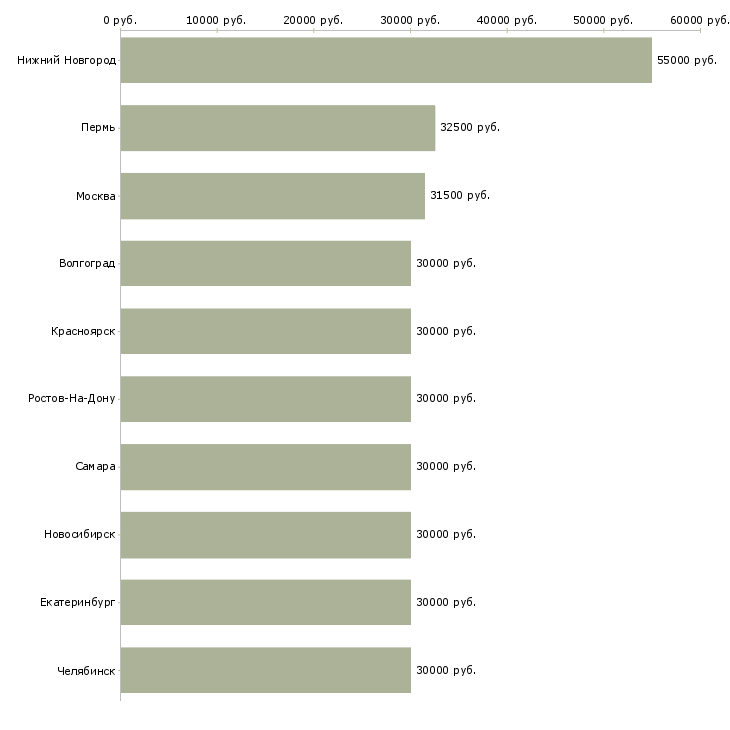Viewport: 730px width, 730px height.
Task: Click the Красноярск bar
Action: (266, 331)
